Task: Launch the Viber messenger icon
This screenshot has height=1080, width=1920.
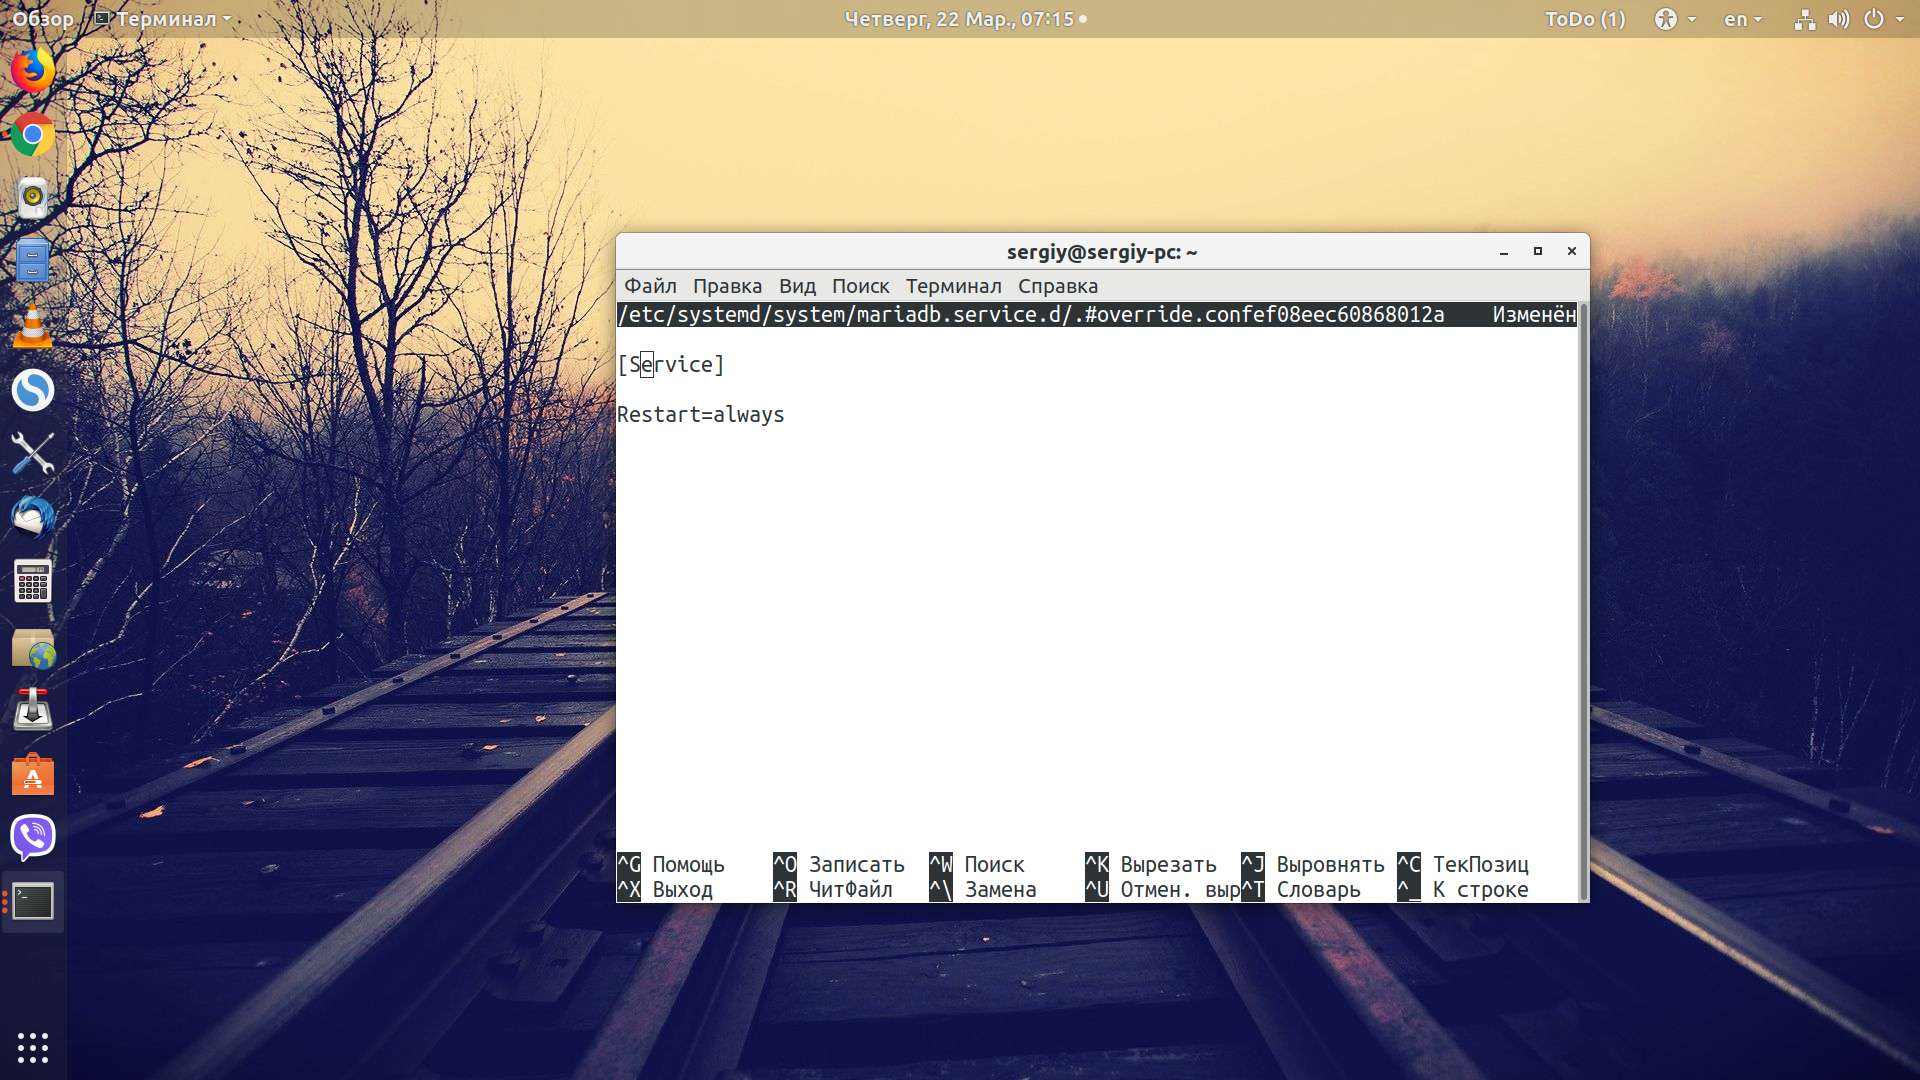Action: tap(33, 838)
